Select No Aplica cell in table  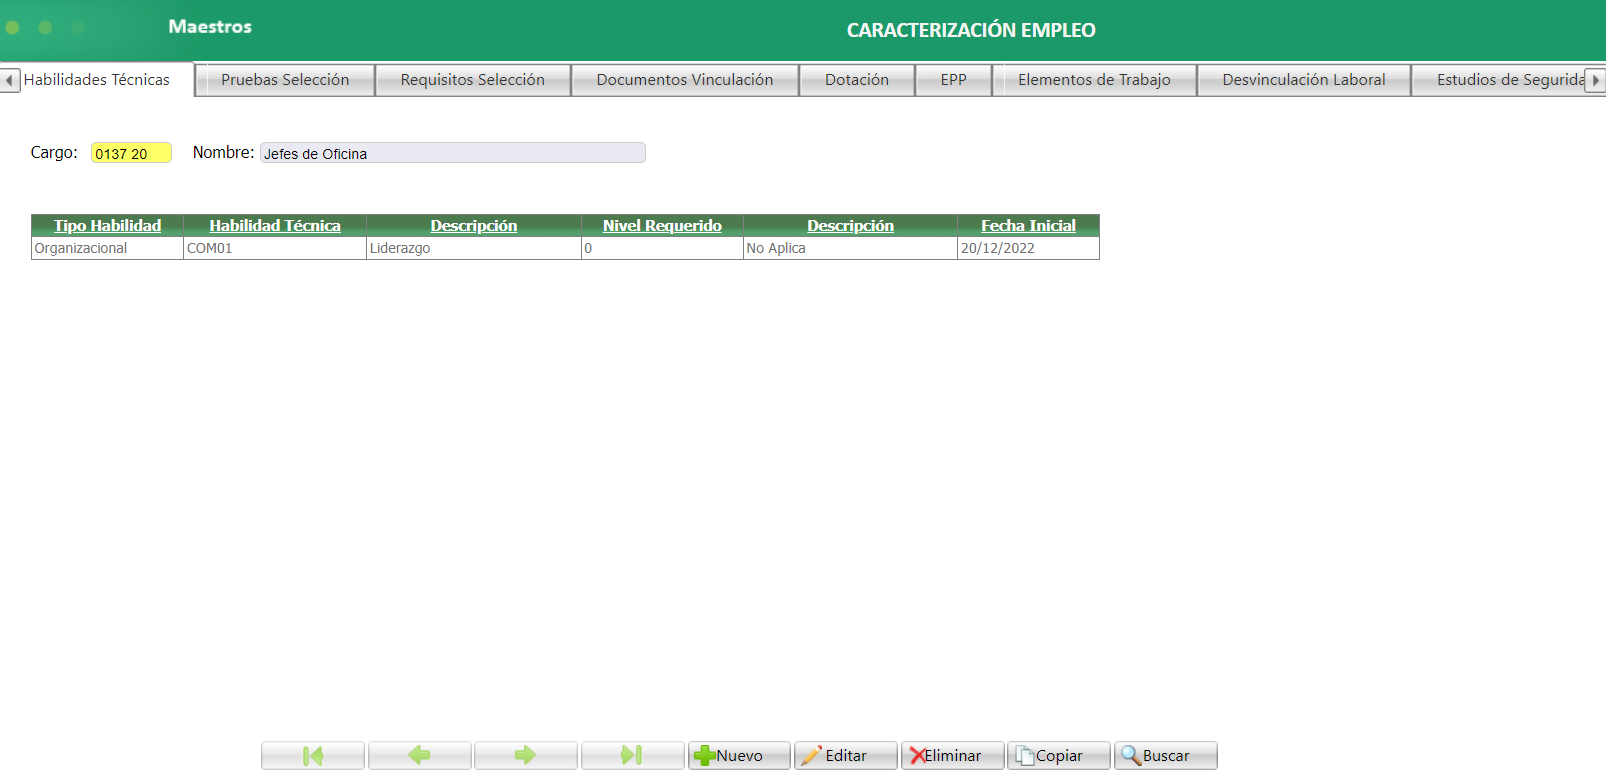850,248
